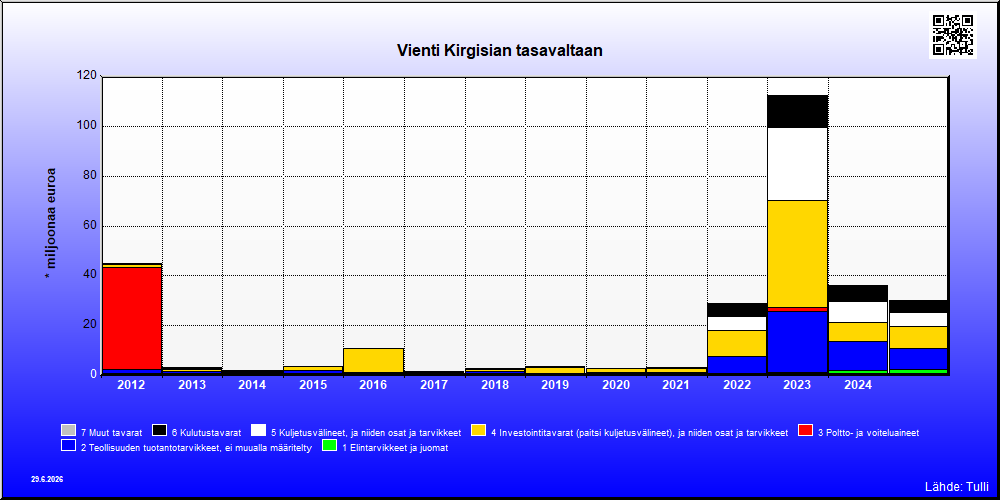The image size is (1000, 500).
Task: Click the y-axis value 20
Action: (89, 325)
